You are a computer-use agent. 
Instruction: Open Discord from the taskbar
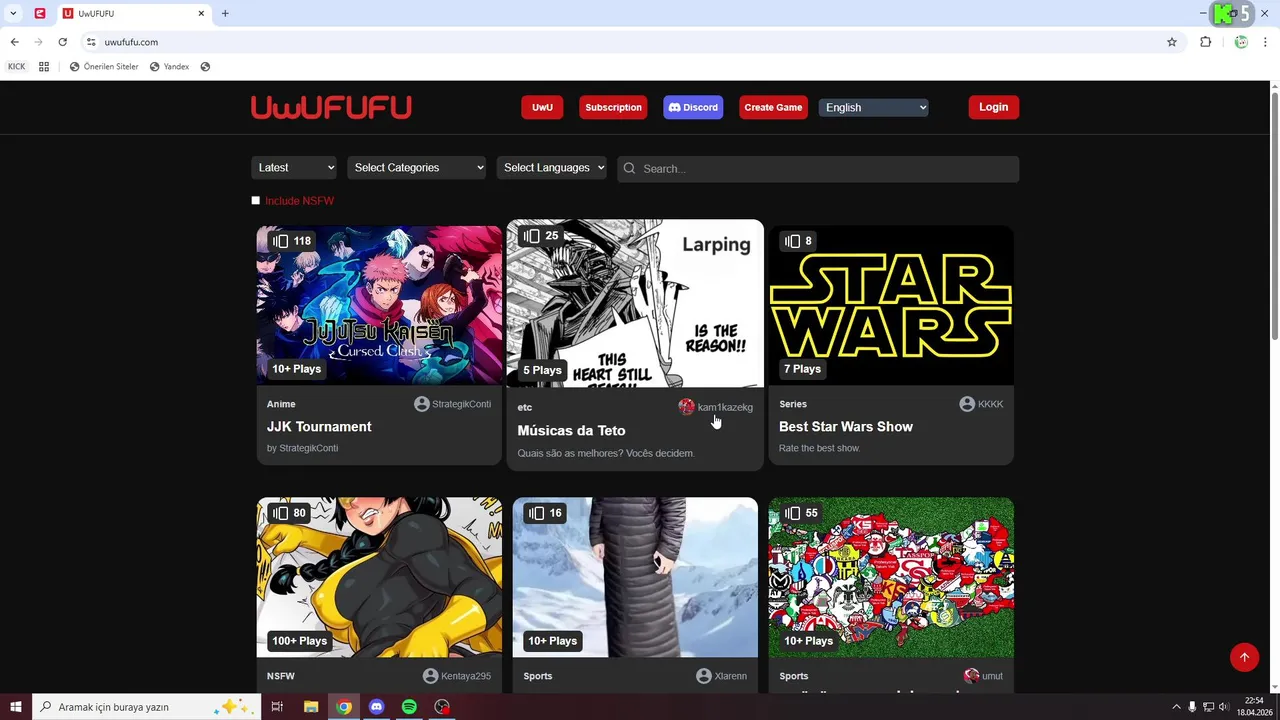pos(376,707)
